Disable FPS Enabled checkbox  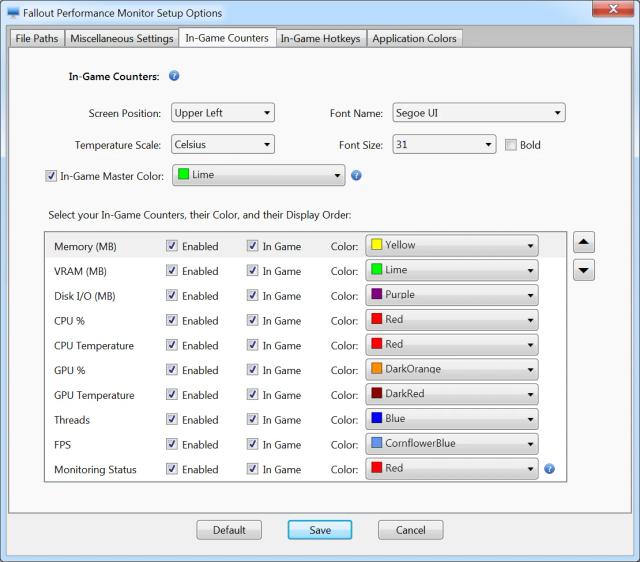pyautogui.click(x=172, y=444)
